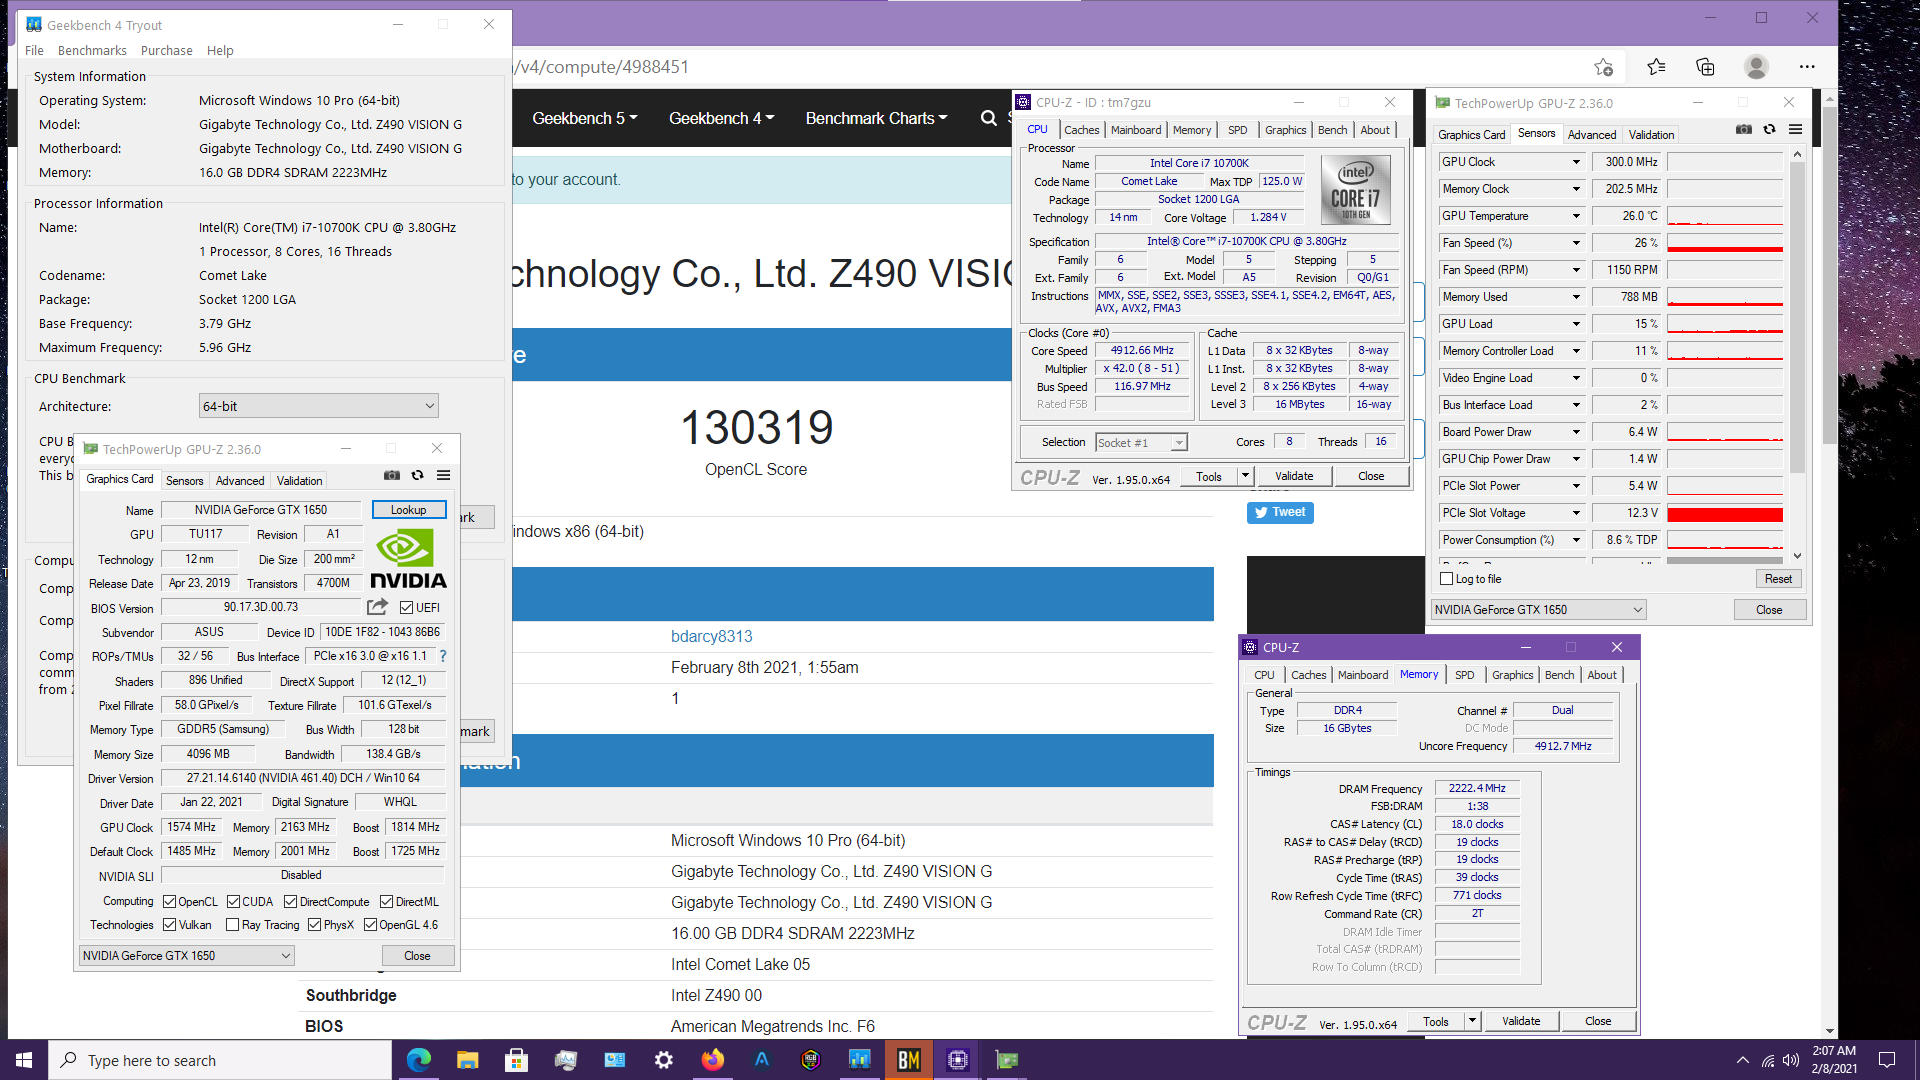Screen dimensions: 1920x1080
Task: Click Validate in top CPU-Z window
Action: 1294,476
